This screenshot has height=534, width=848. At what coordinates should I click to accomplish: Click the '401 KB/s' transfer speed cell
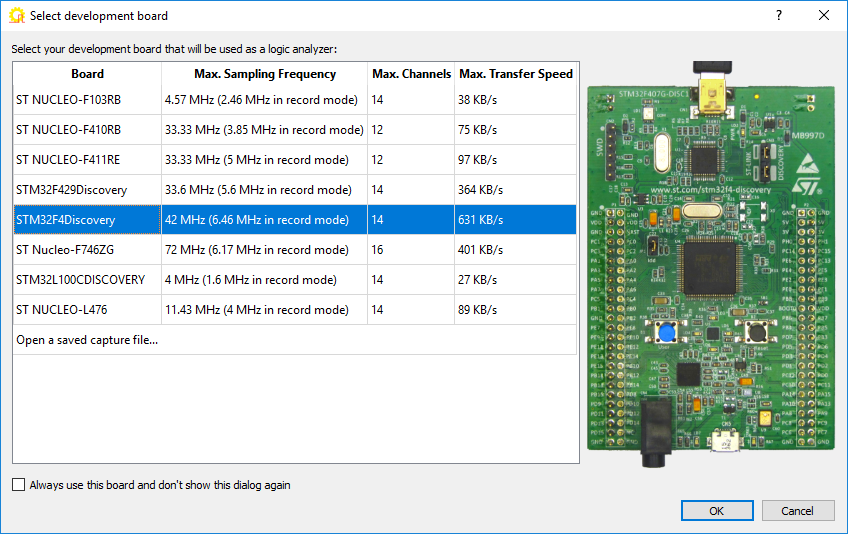click(x=516, y=250)
